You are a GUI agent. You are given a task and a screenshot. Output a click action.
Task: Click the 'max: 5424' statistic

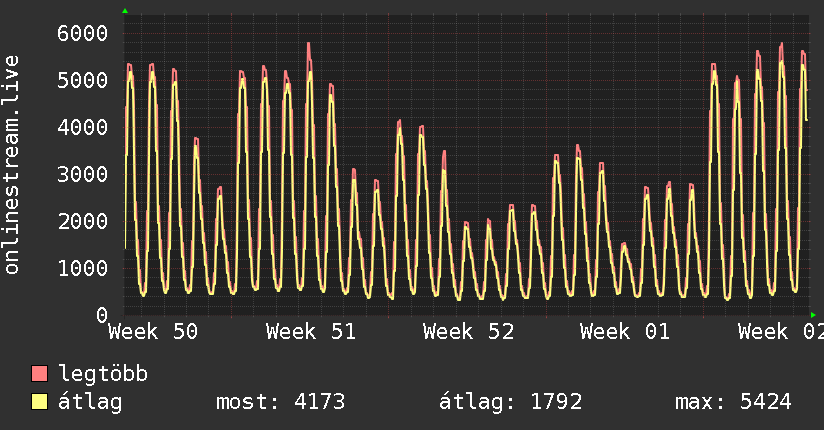[x=733, y=402]
